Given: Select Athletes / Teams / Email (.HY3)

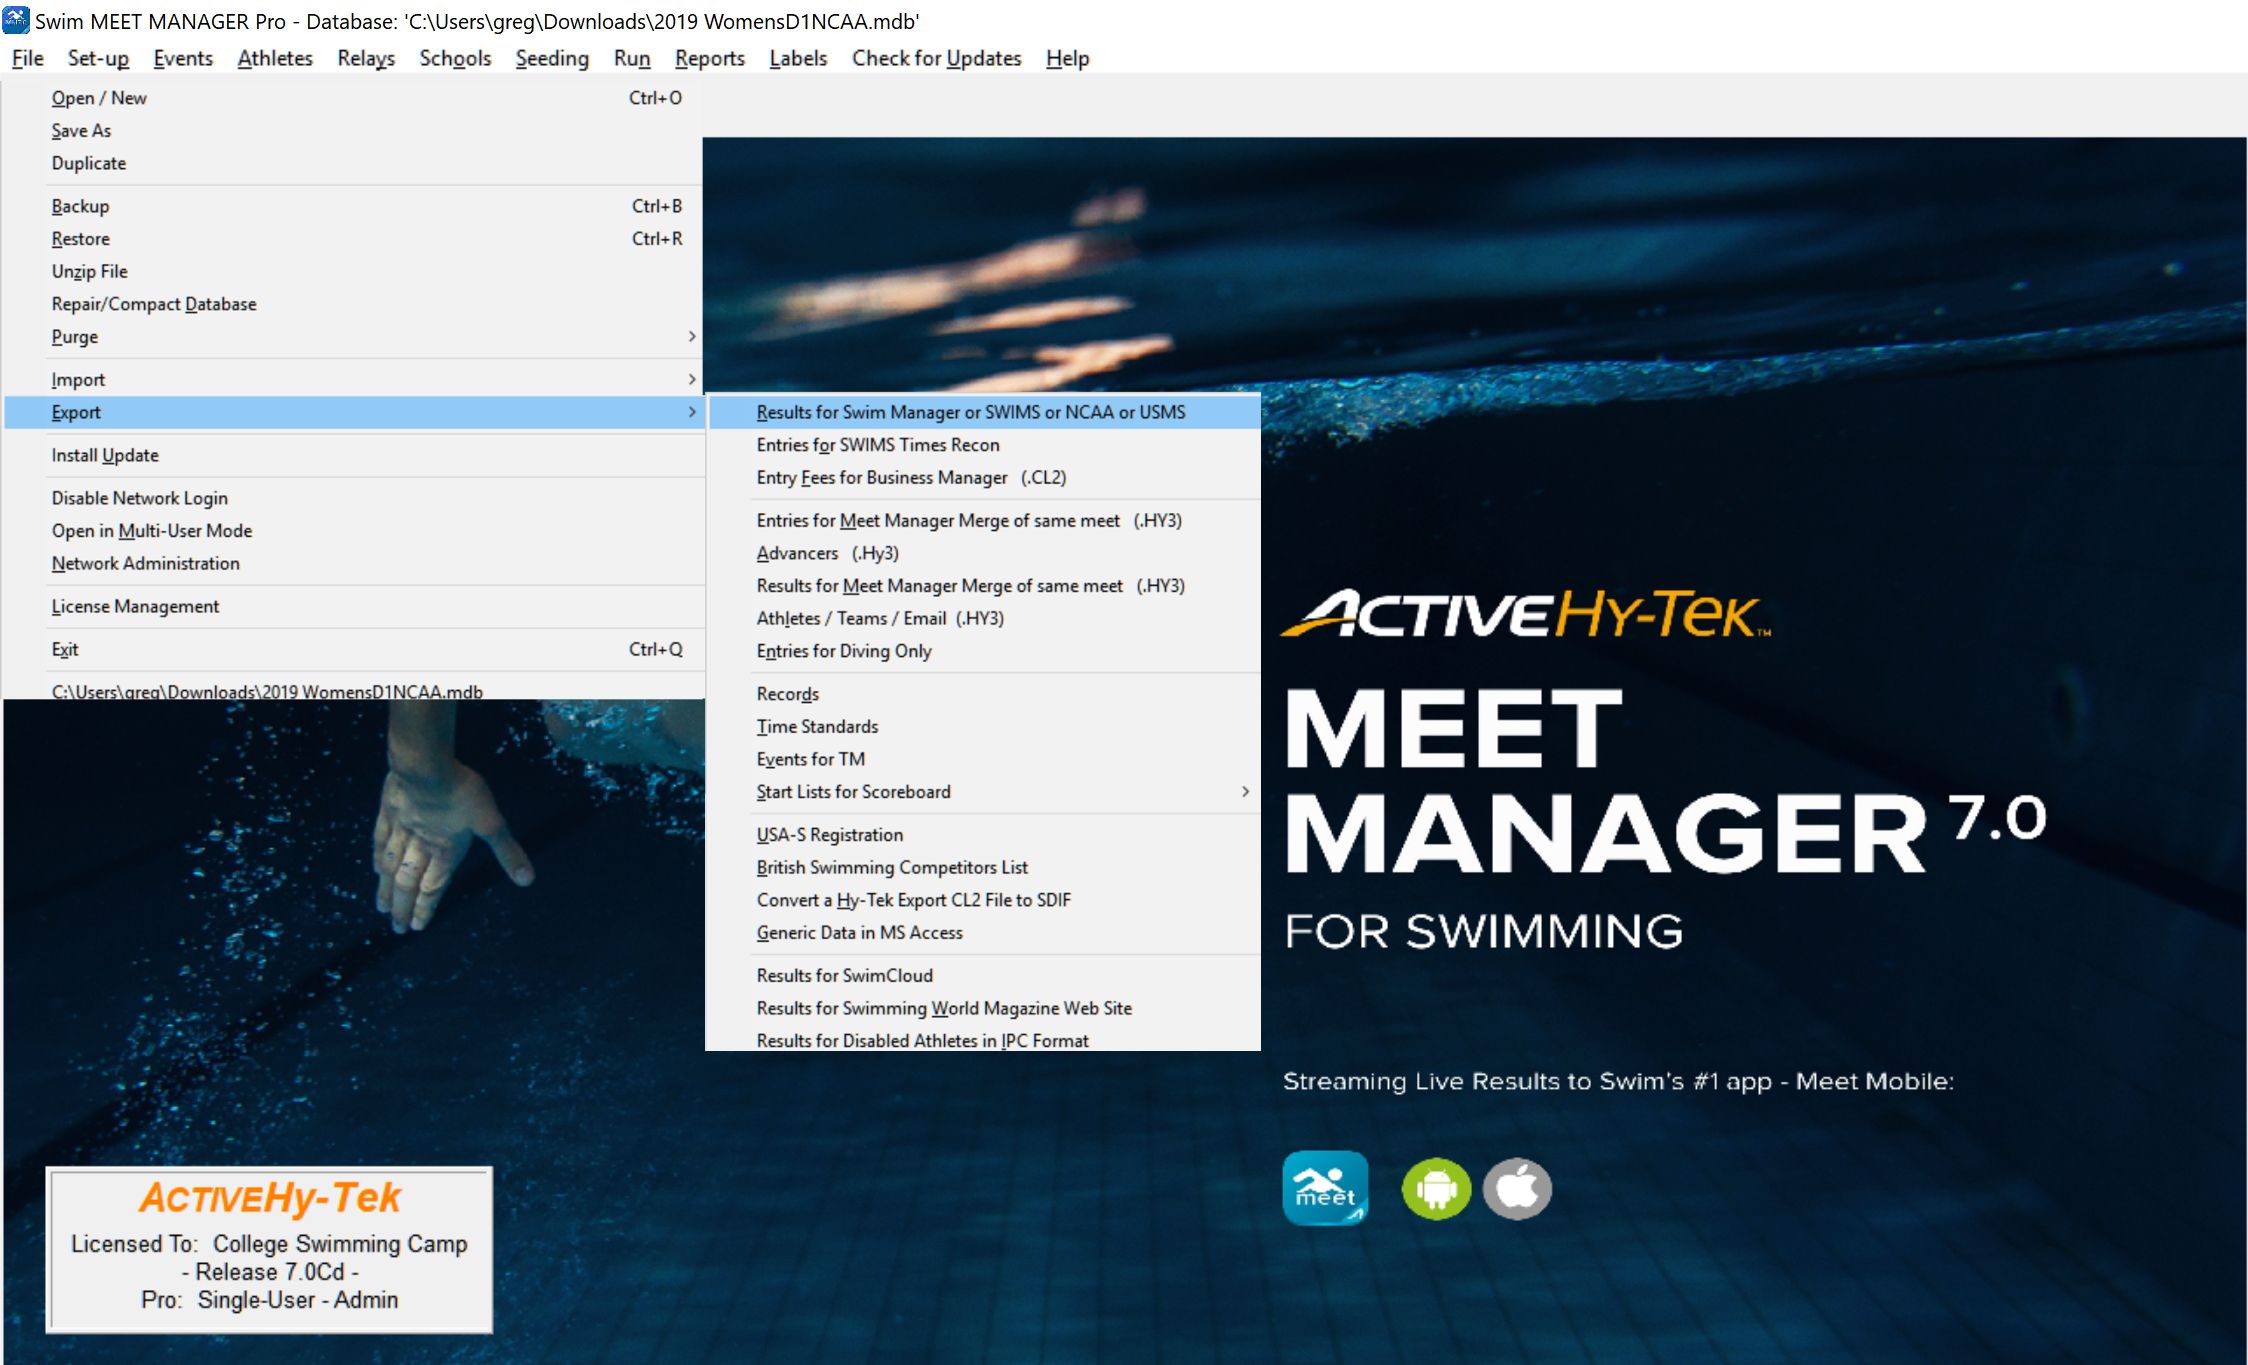Looking at the screenshot, I should point(984,618).
